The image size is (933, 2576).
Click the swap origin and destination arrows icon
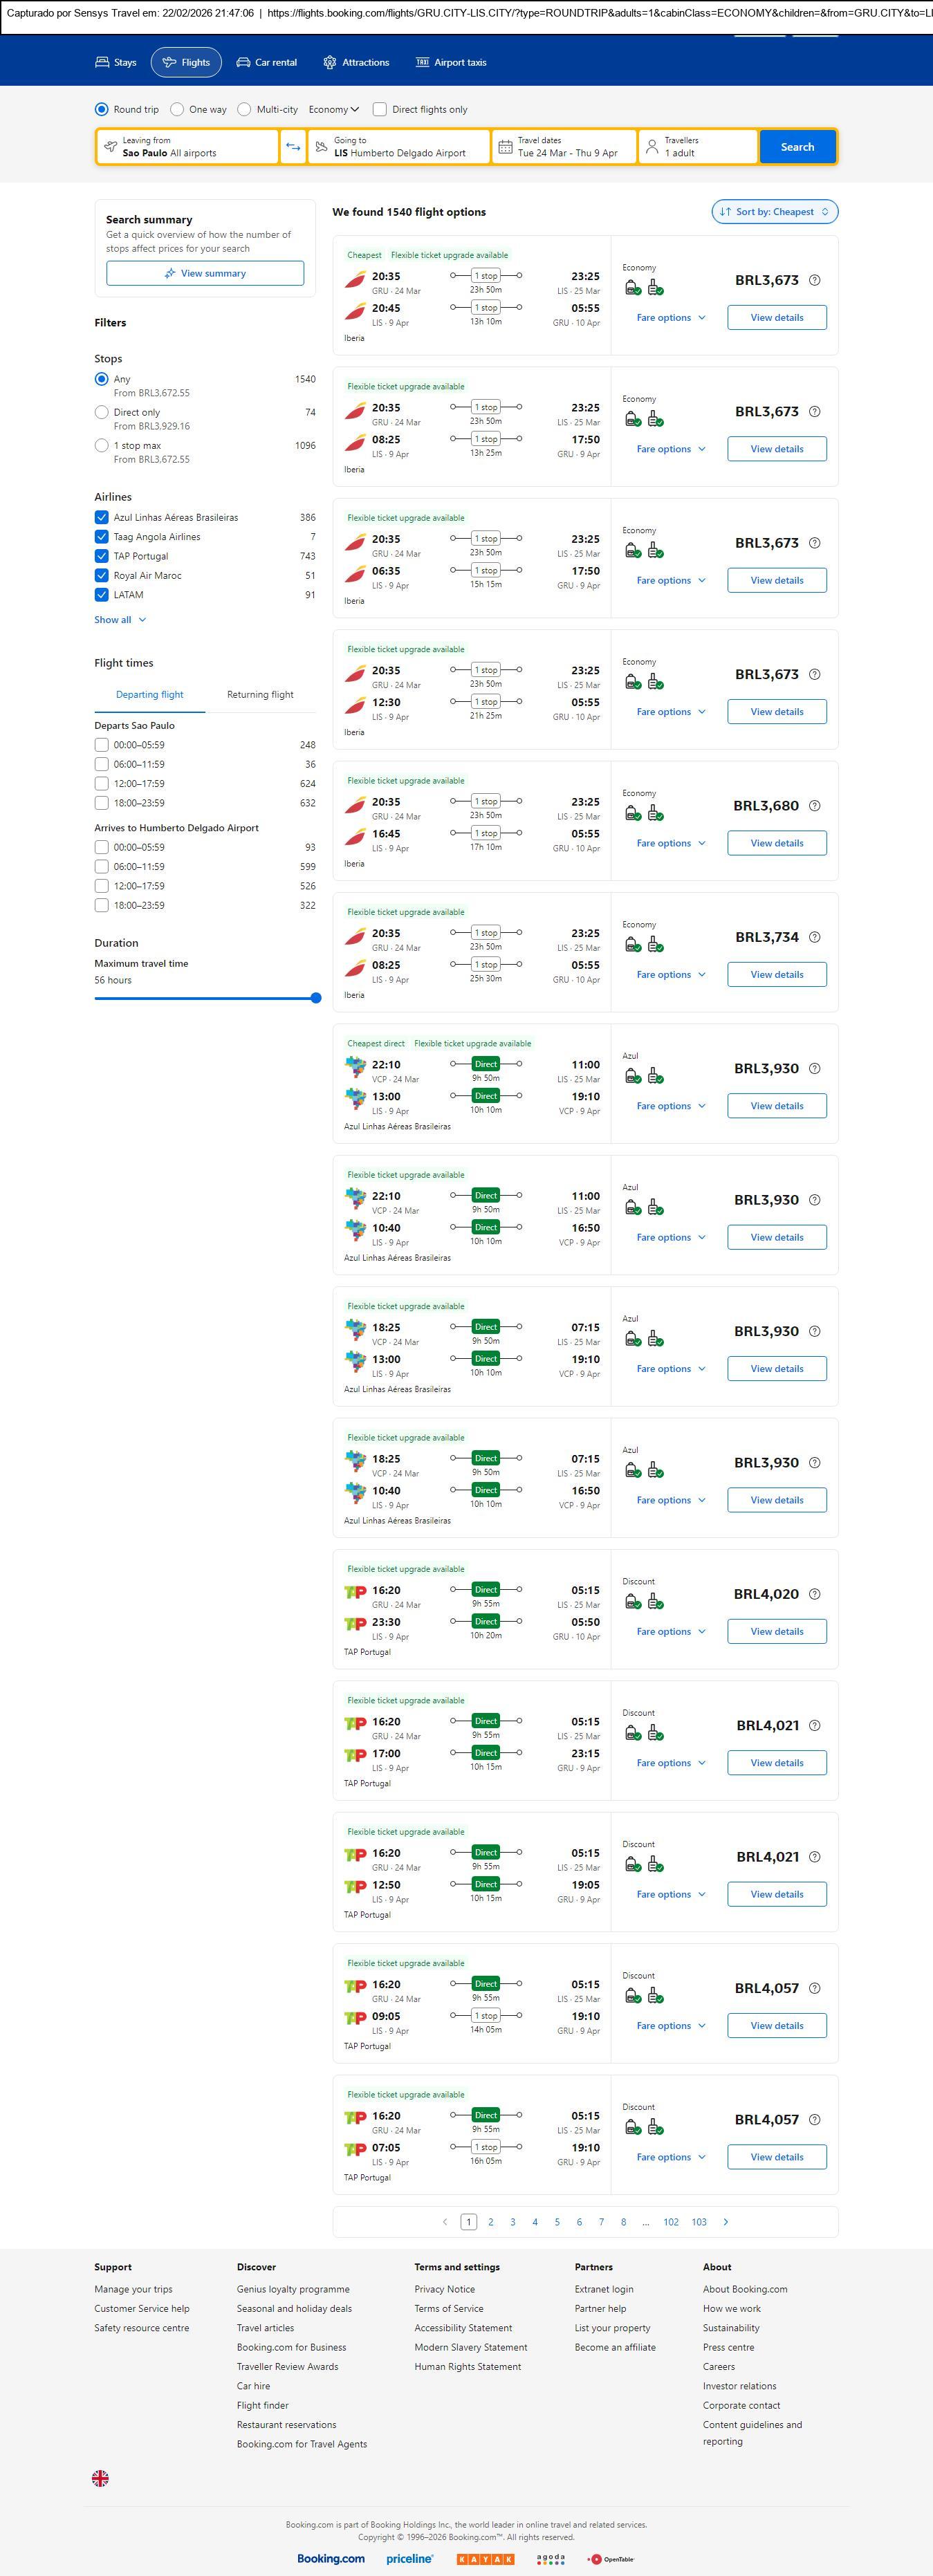coord(293,147)
